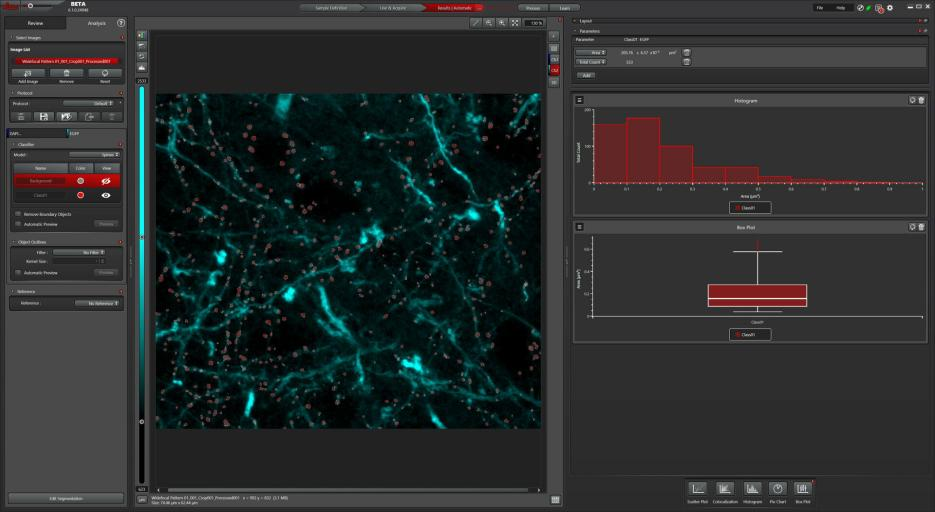Viewport: 935px width, 512px height.
Task: Select the DAPI channel tab
Action: coord(36,134)
